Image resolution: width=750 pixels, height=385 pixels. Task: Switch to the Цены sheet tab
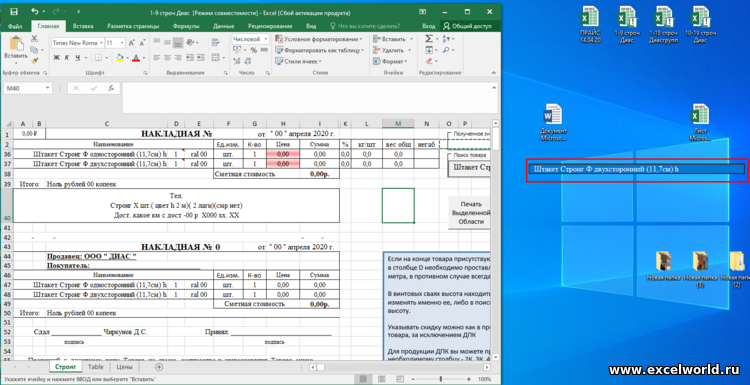124,367
